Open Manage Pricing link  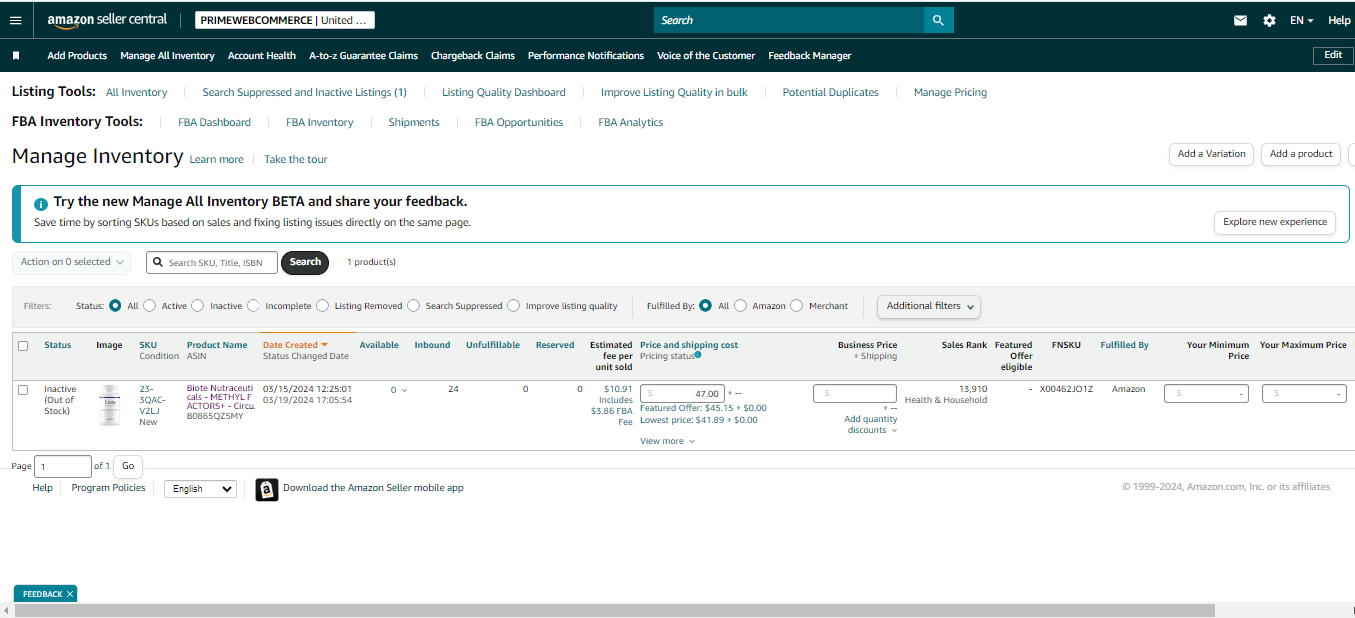click(x=950, y=92)
